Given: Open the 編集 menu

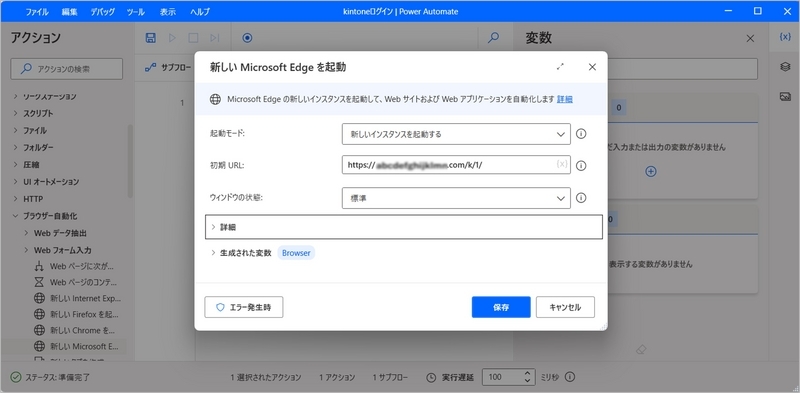Looking at the screenshot, I should 69,11.
